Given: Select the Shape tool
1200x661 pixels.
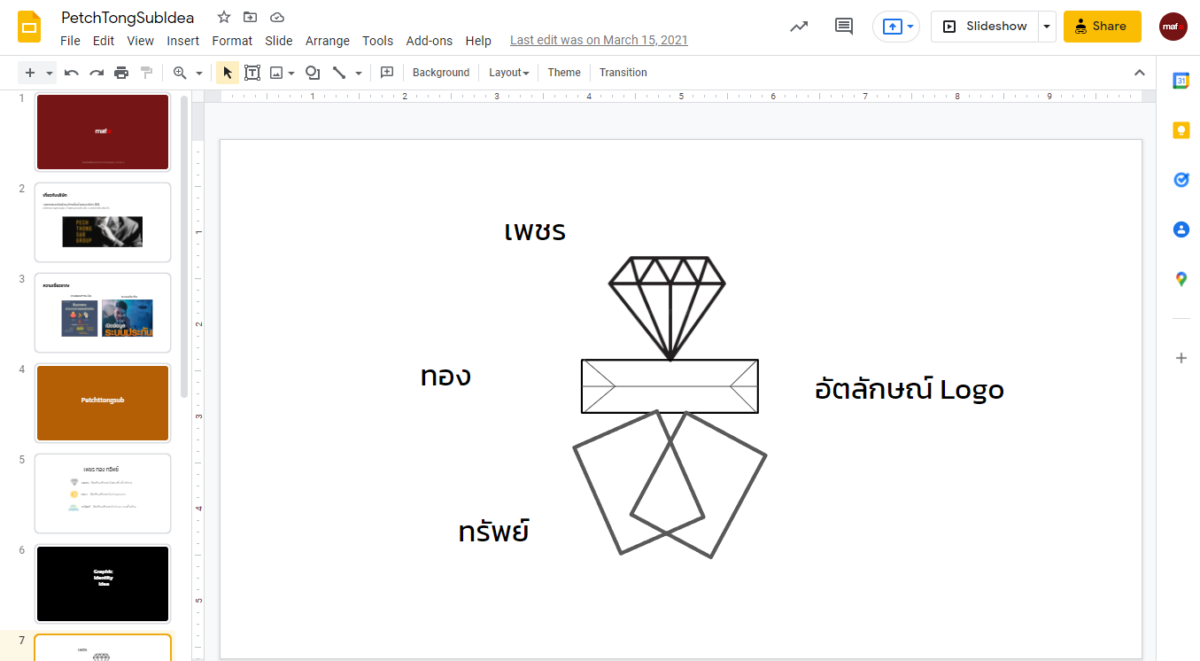Looking at the screenshot, I should tap(311, 72).
